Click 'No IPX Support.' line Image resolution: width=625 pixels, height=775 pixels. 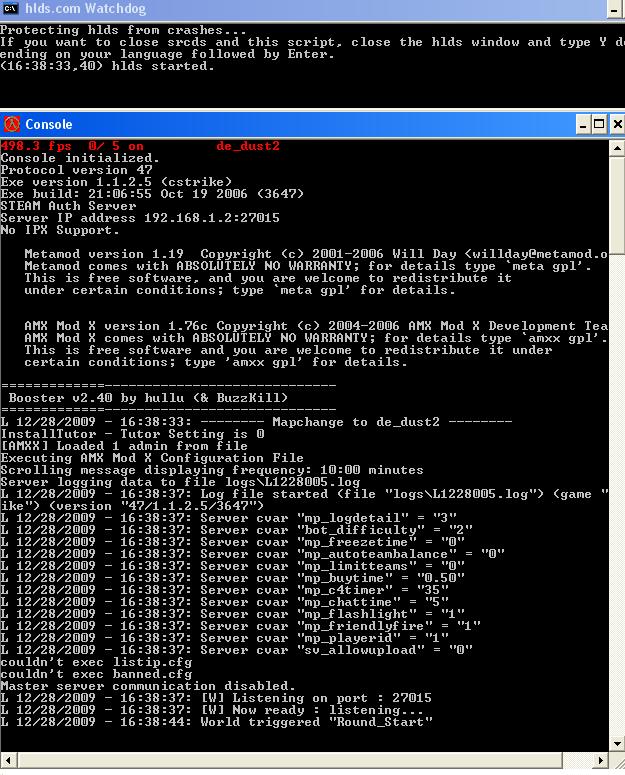click(x=60, y=230)
